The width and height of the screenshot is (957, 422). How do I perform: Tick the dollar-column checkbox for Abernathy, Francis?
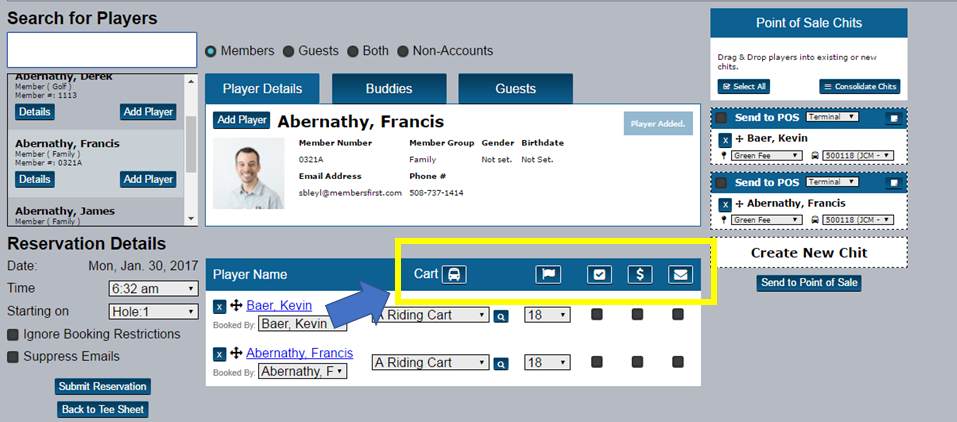637,362
